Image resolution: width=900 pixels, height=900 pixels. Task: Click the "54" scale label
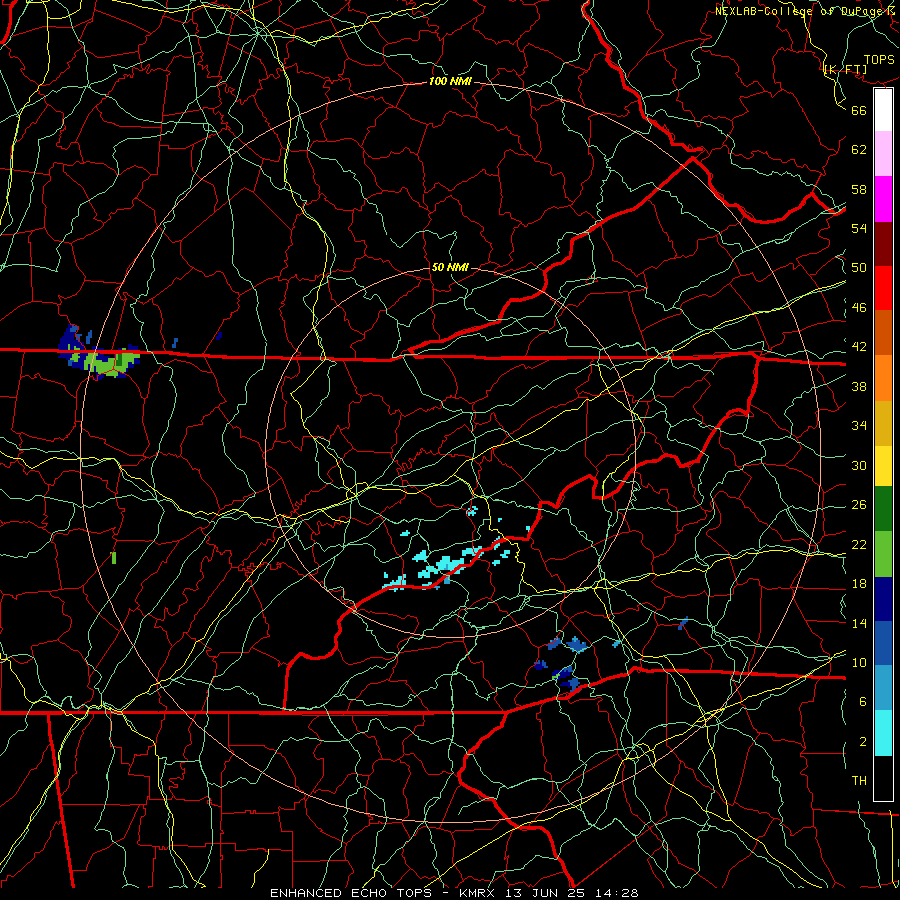point(859,228)
